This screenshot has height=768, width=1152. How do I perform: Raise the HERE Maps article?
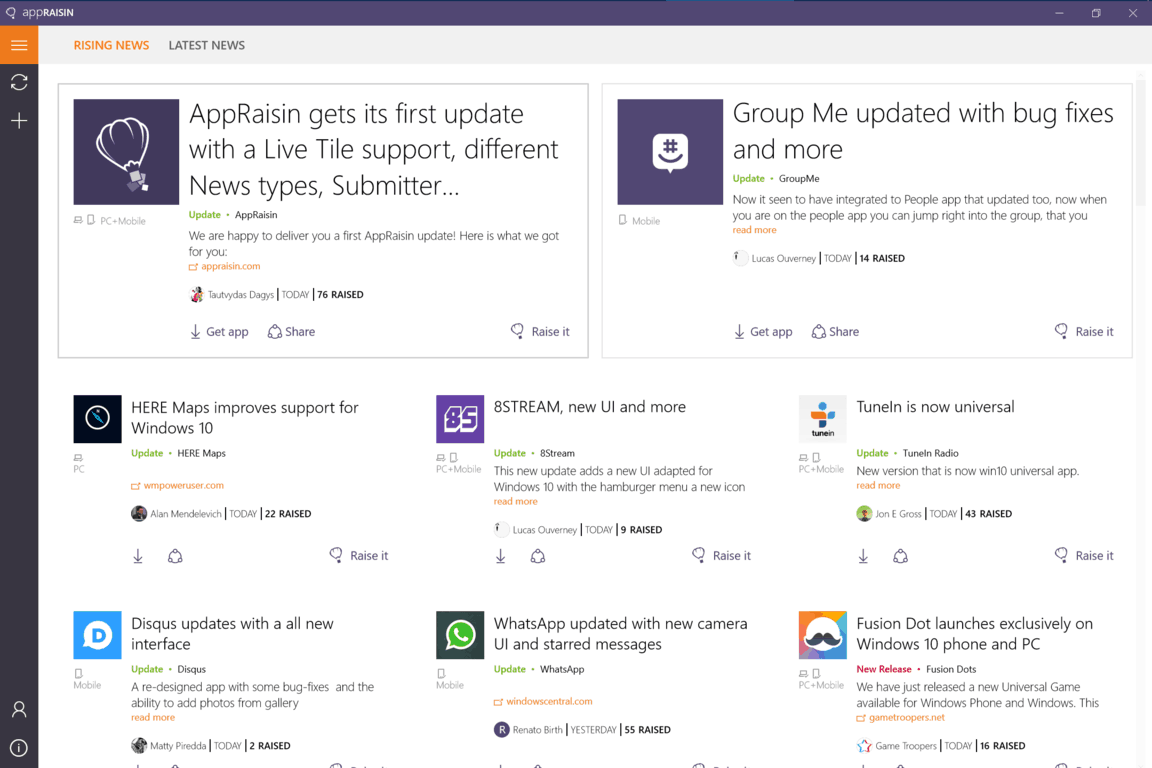click(x=359, y=556)
